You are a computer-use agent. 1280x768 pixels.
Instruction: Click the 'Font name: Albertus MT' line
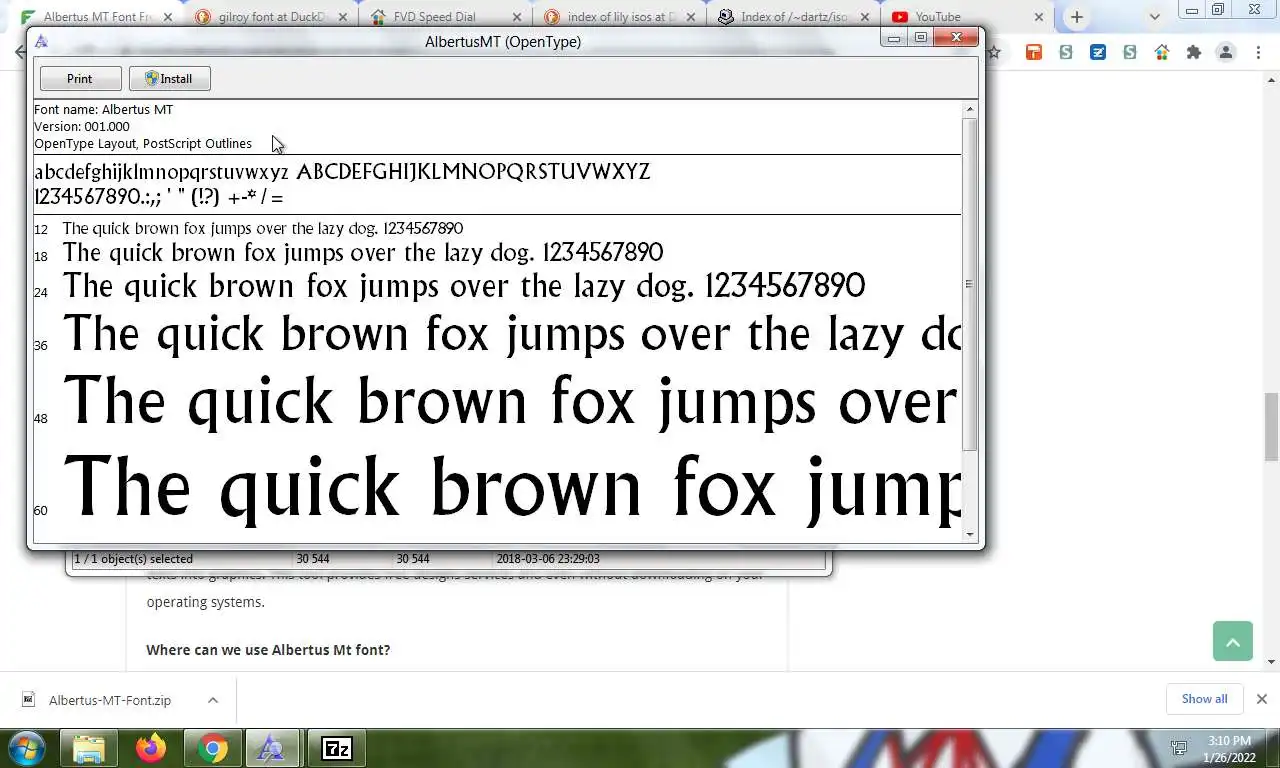[x=103, y=110]
